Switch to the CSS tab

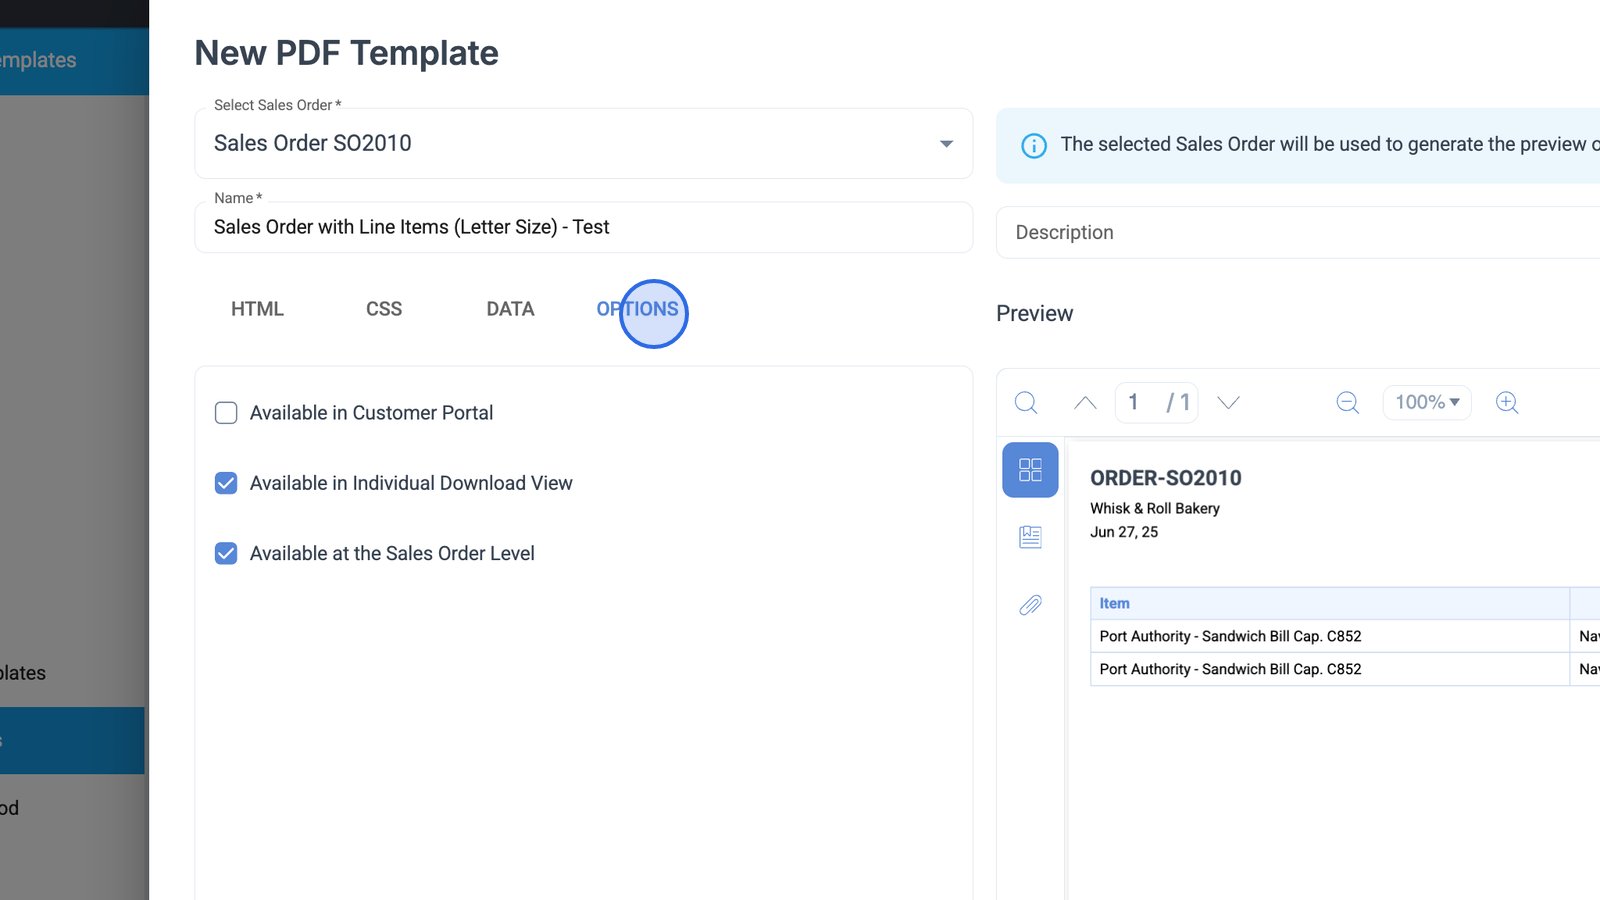pyautogui.click(x=384, y=309)
